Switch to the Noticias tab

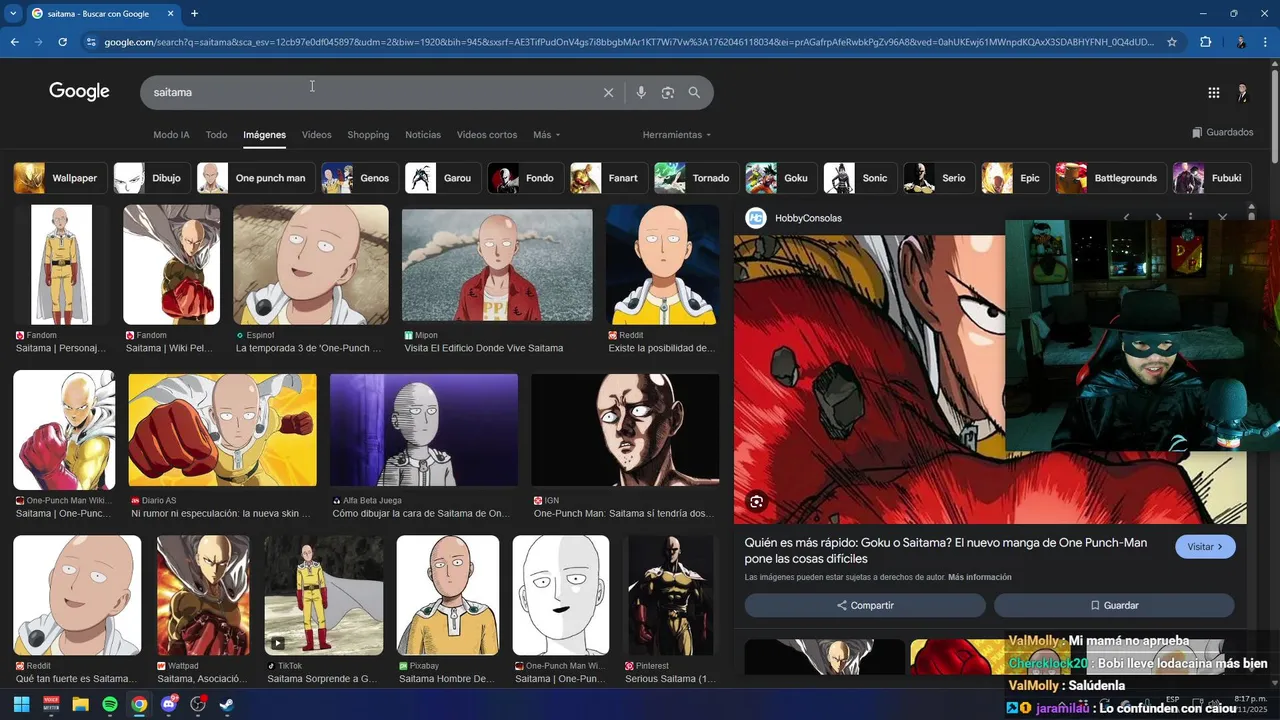(423, 135)
